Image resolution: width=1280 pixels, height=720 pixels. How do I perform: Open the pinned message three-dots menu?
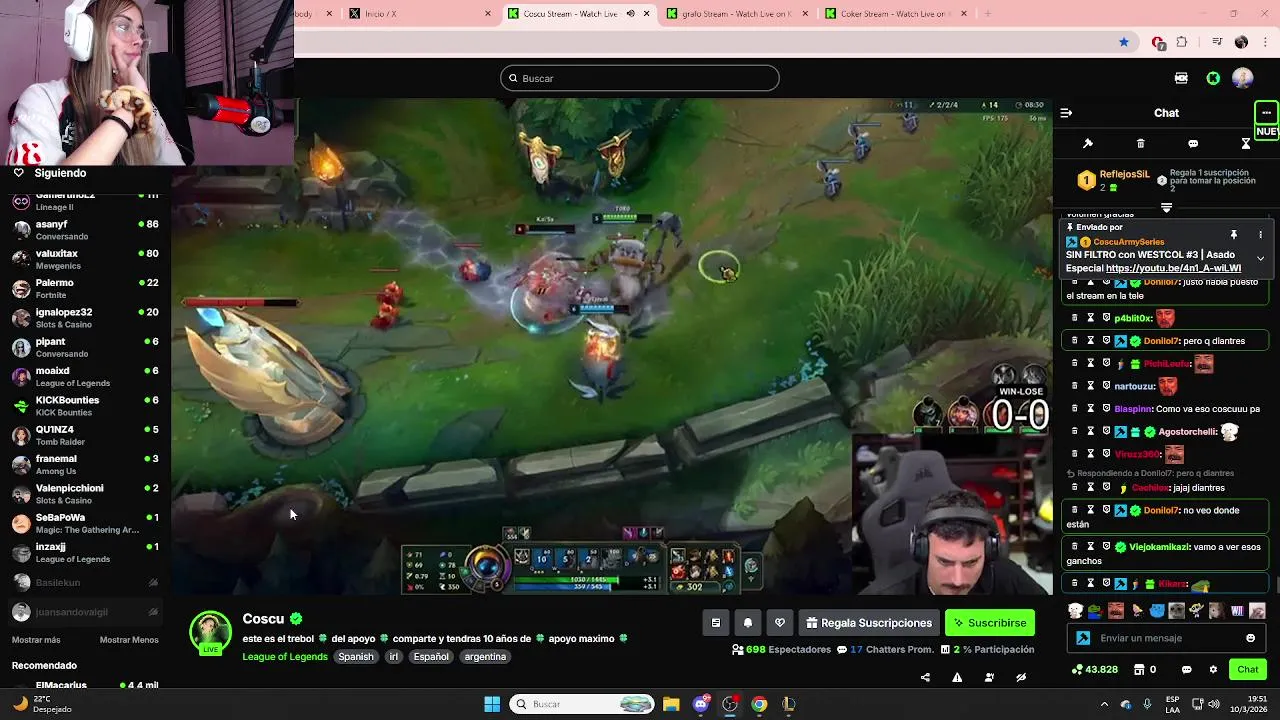1260,235
